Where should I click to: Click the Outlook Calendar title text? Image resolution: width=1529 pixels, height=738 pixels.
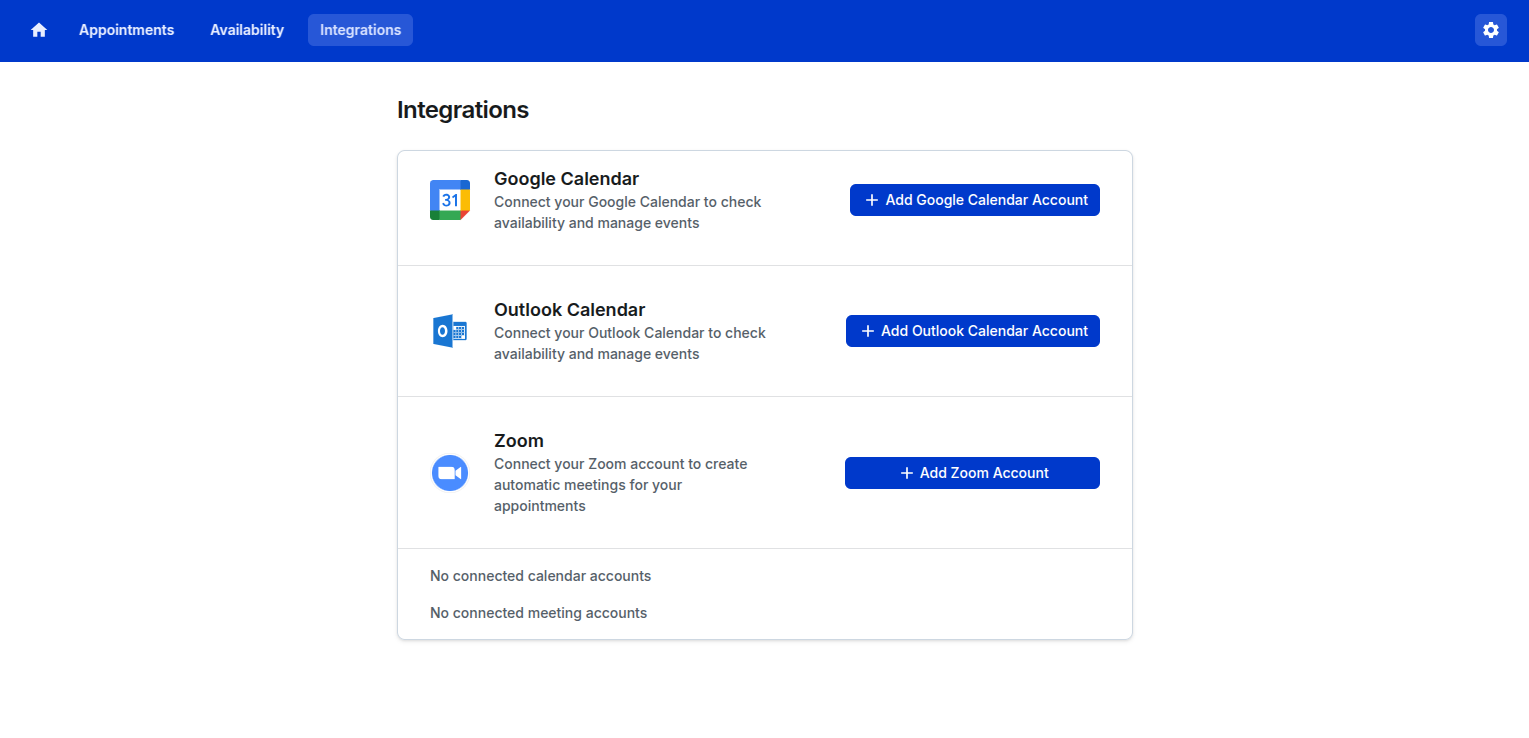click(x=570, y=310)
